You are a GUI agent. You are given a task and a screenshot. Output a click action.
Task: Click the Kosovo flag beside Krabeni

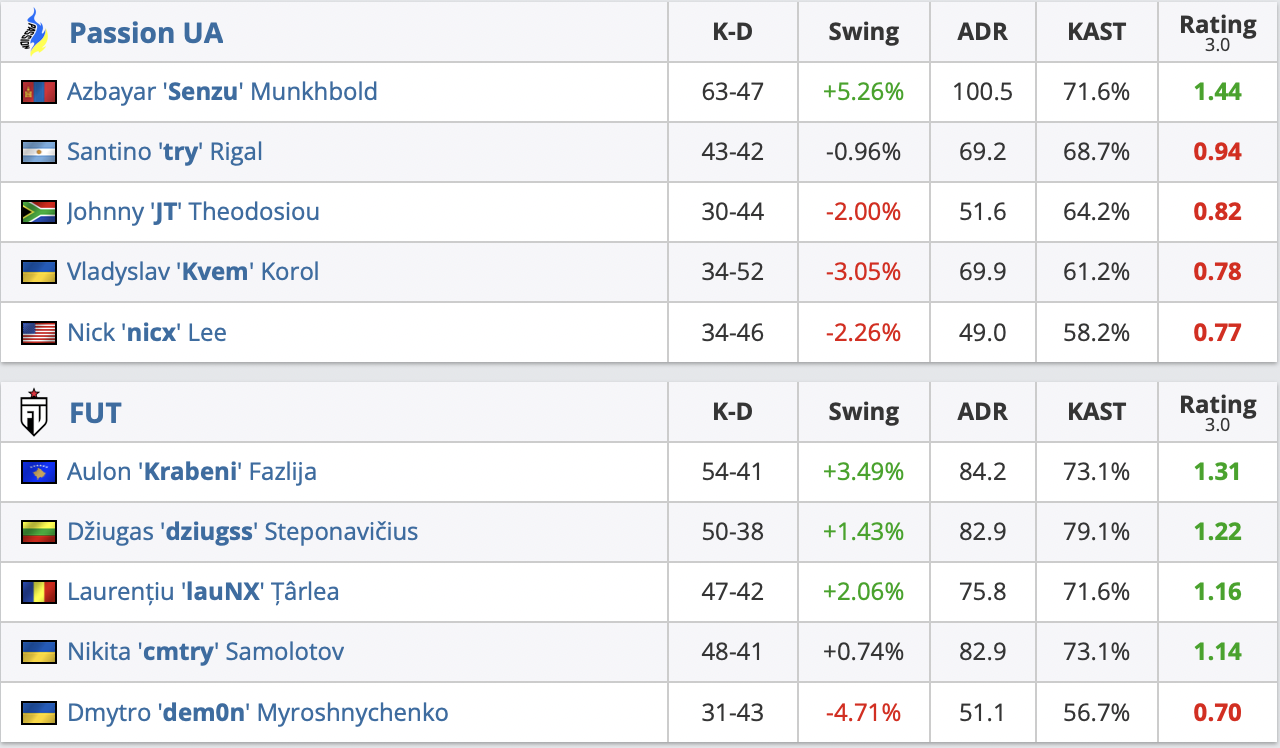(37, 472)
